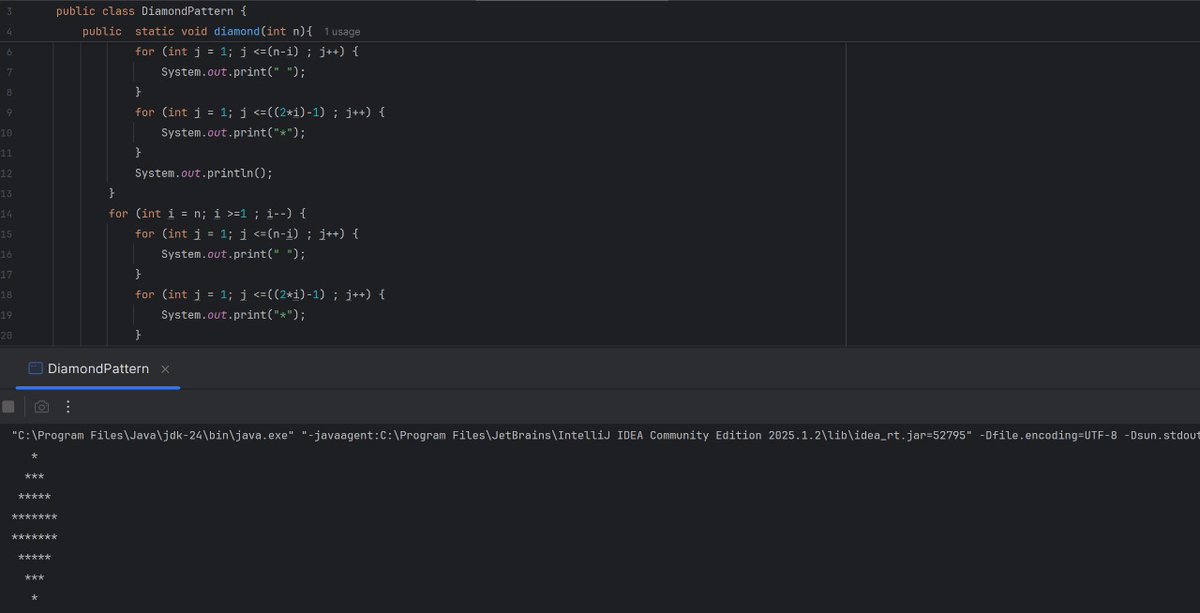Select the DiamondPattern run tab
The image size is (1200, 613).
coord(98,368)
